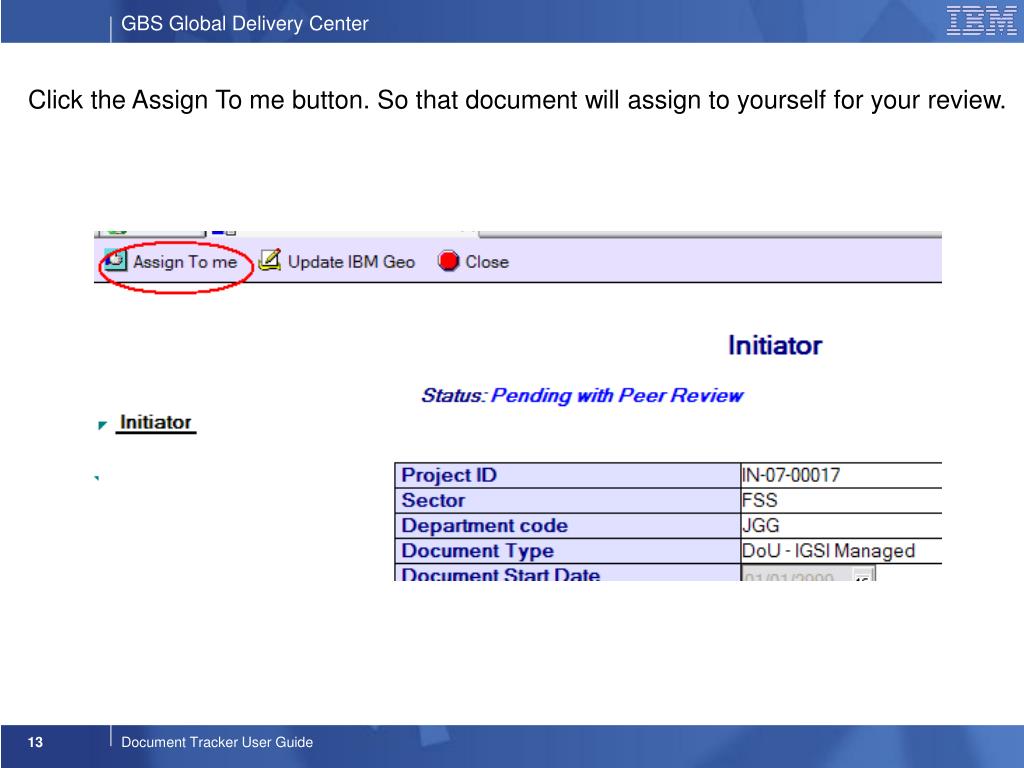Click the Assign To me icon

pos(116,260)
